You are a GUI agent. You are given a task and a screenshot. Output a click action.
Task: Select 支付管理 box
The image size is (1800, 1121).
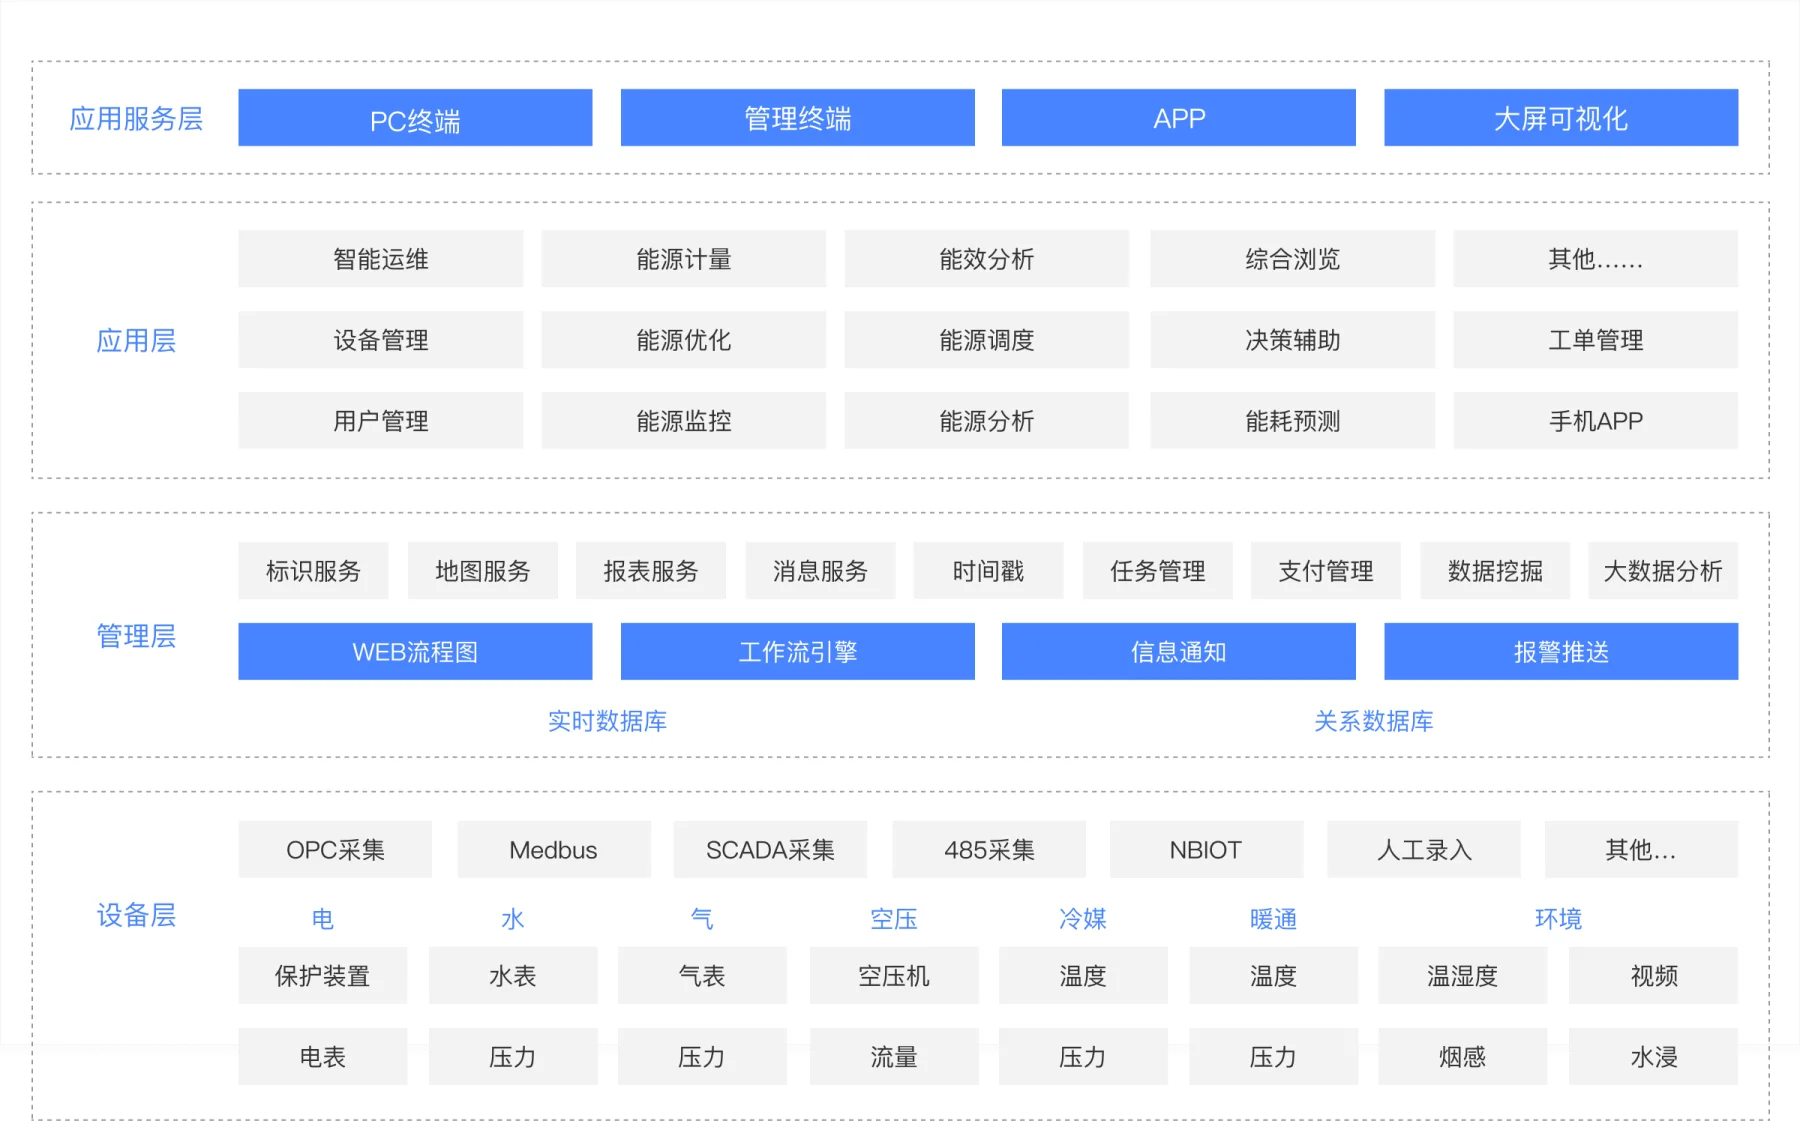click(x=1326, y=571)
